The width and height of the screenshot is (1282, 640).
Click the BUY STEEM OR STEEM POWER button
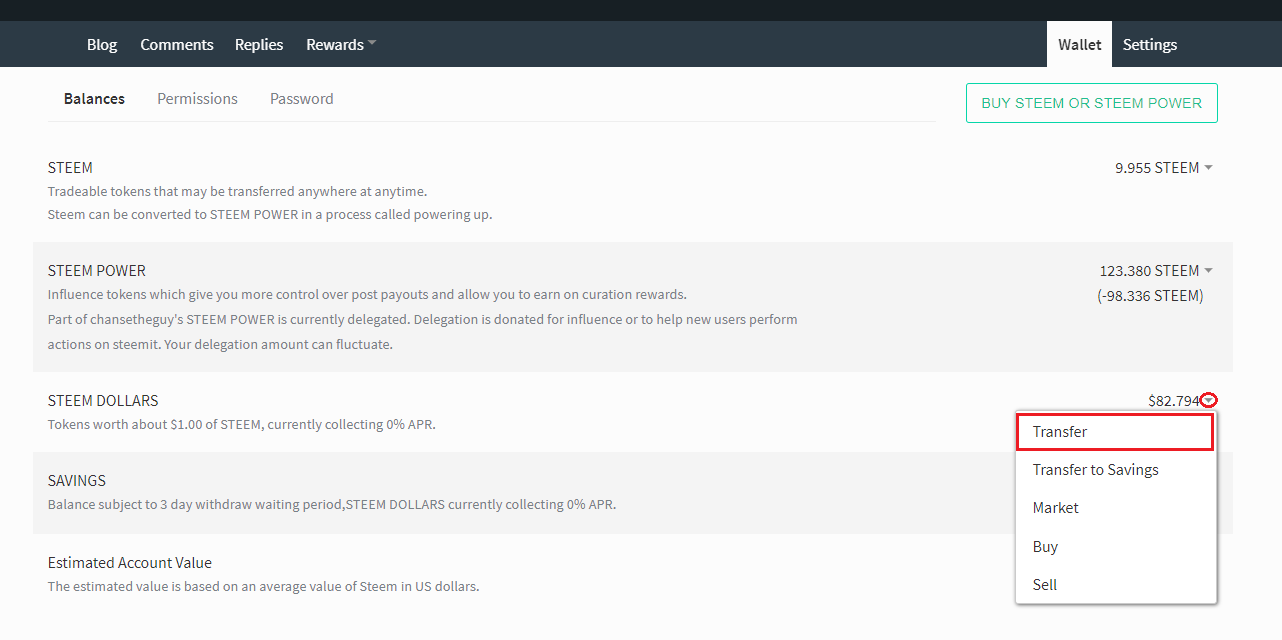tap(1092, 103)
